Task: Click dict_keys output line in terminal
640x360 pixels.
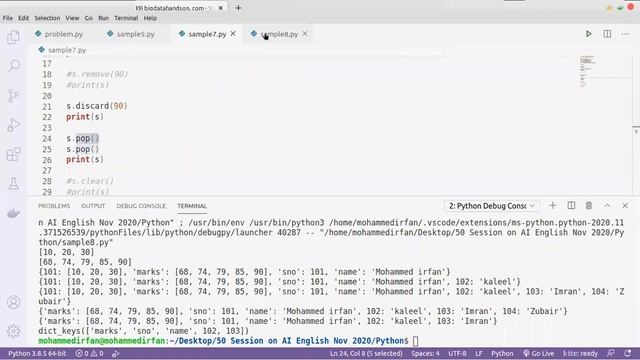Action: pos(143,331)
